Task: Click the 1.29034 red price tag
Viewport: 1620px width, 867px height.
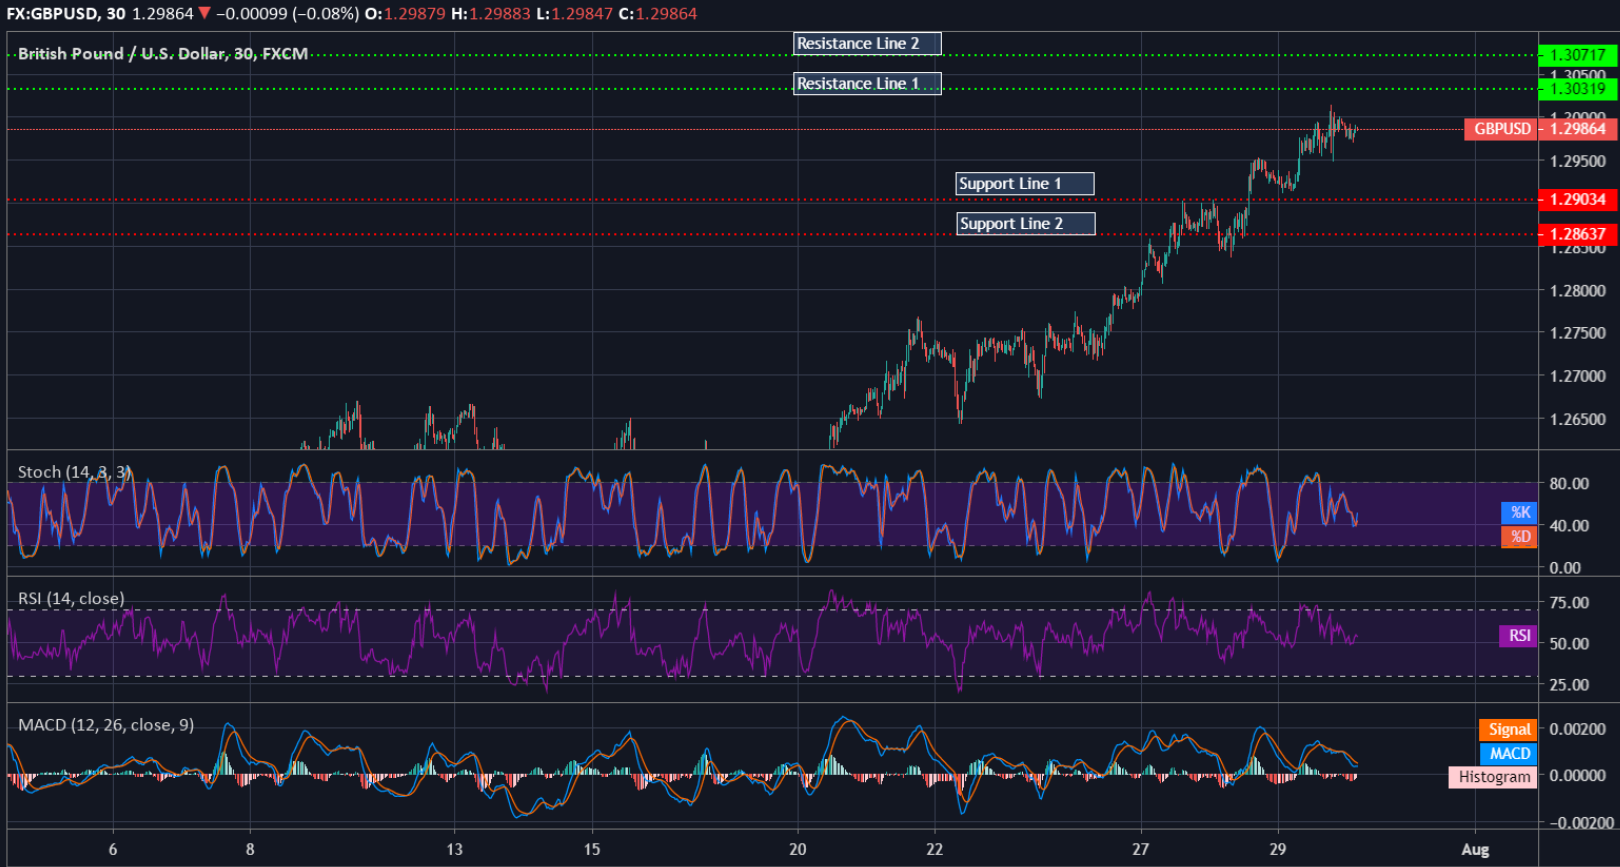Action: coord(1578,199)
